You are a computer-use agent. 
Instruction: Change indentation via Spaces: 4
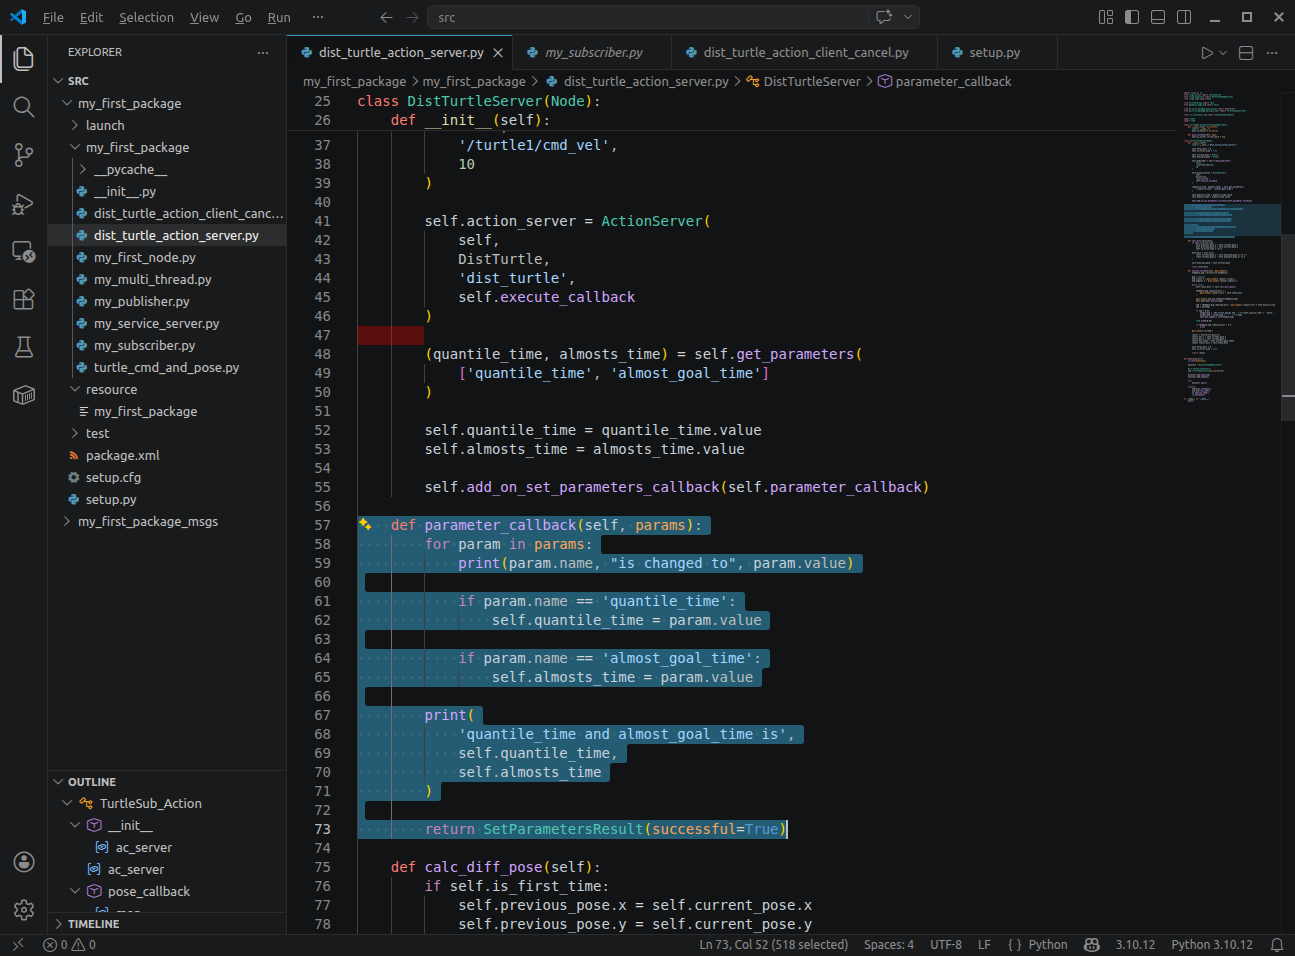tap(889, 945)
